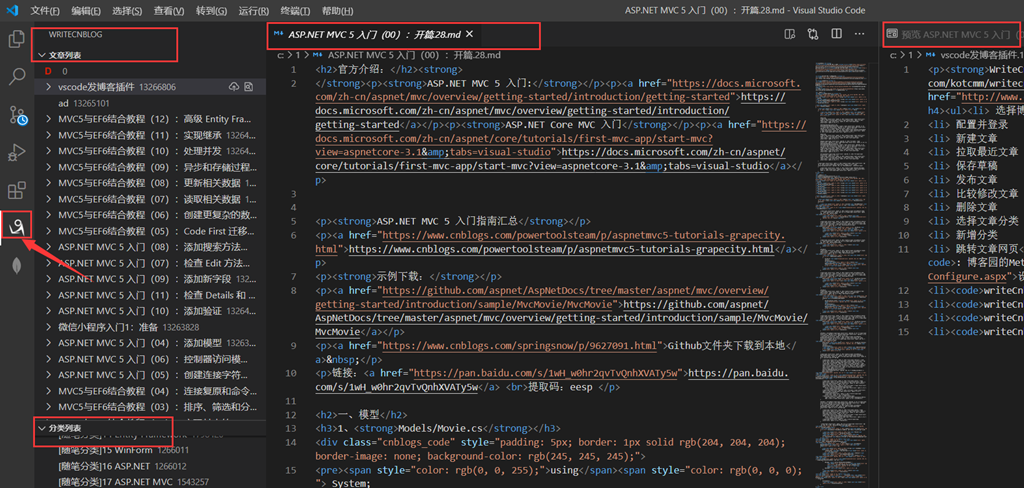This screenshot has width=1024, height=488.
Task: Select MVC5与EF6结合教程 (07) 读取相关数据
Action: point(150,199)
